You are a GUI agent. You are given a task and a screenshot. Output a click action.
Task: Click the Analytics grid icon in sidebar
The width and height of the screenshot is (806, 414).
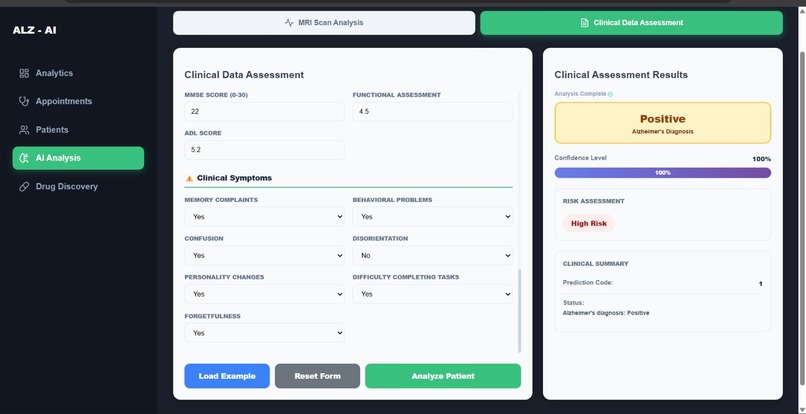click(x=24, y=73)
